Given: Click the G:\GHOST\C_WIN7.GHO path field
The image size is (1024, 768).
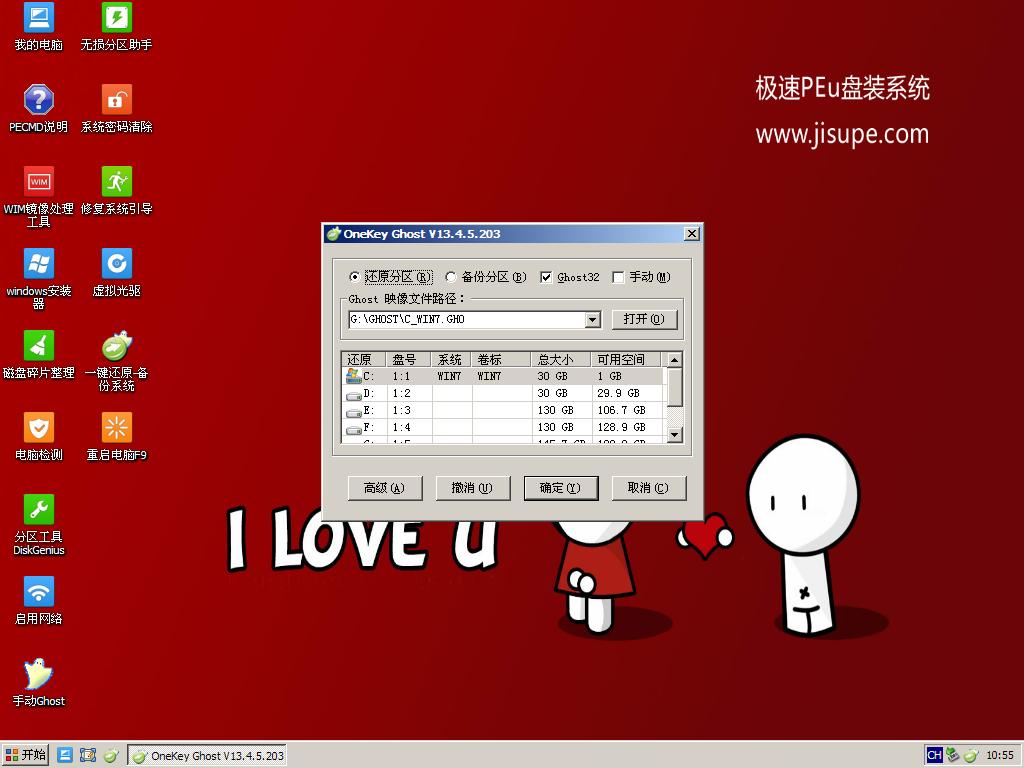Looking at the screenshot, I should (x=468, y=319).
